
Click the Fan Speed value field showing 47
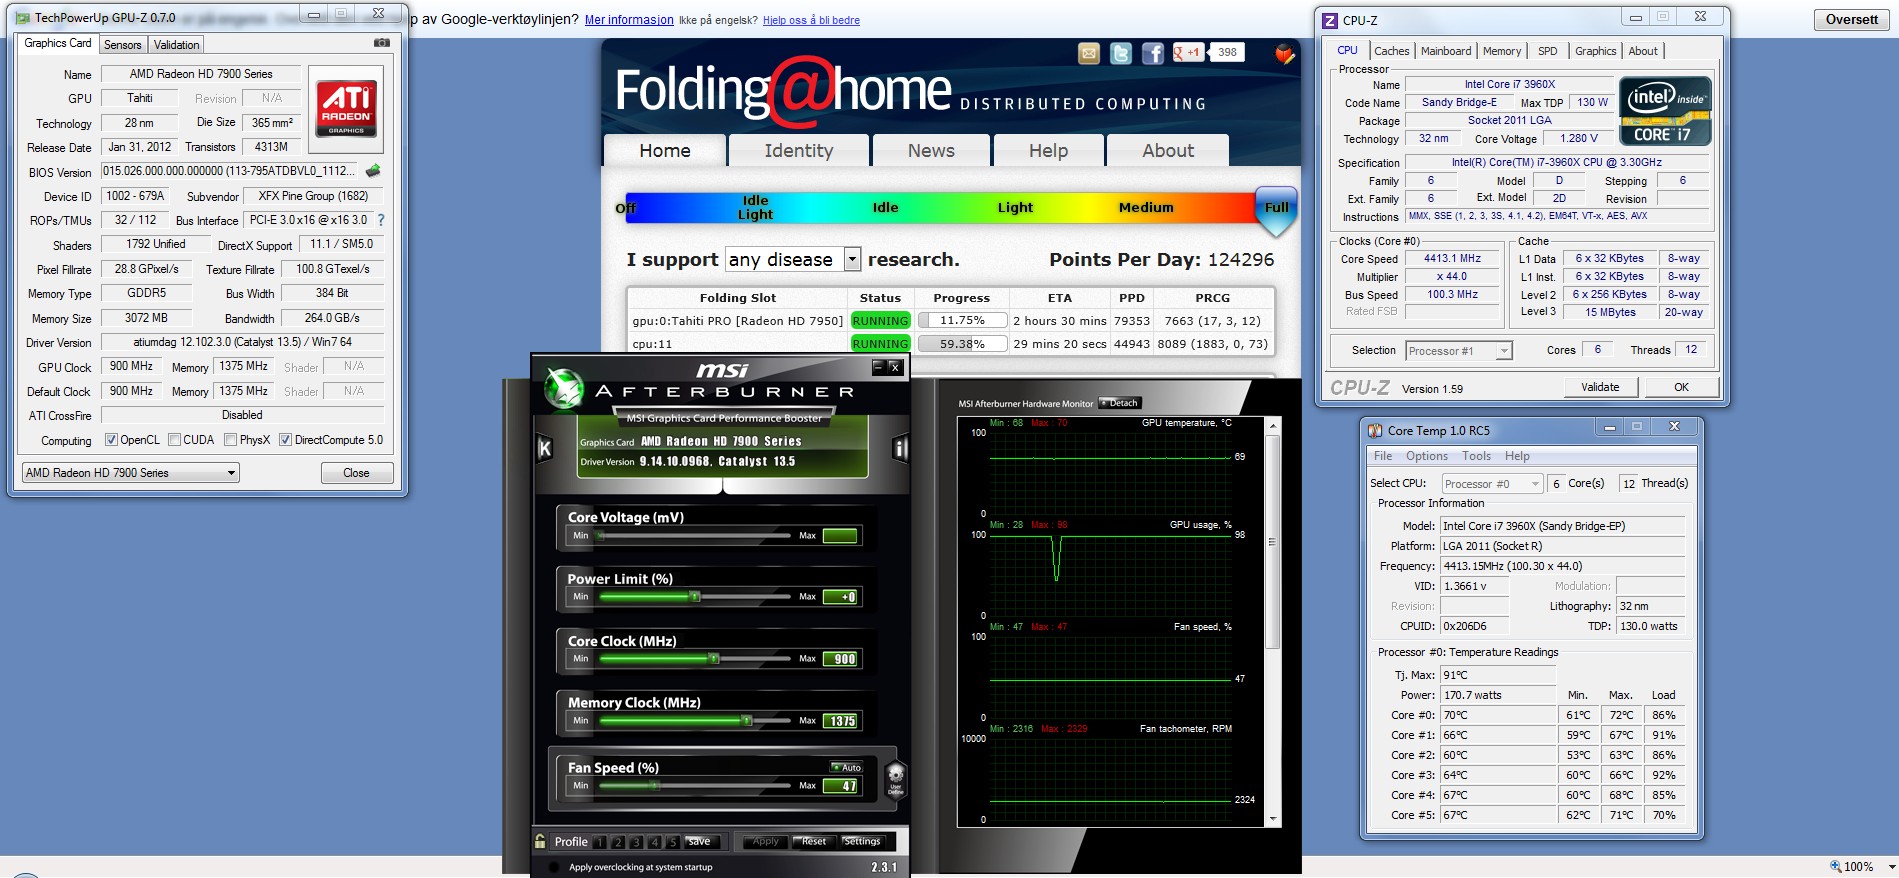[840, 786]
